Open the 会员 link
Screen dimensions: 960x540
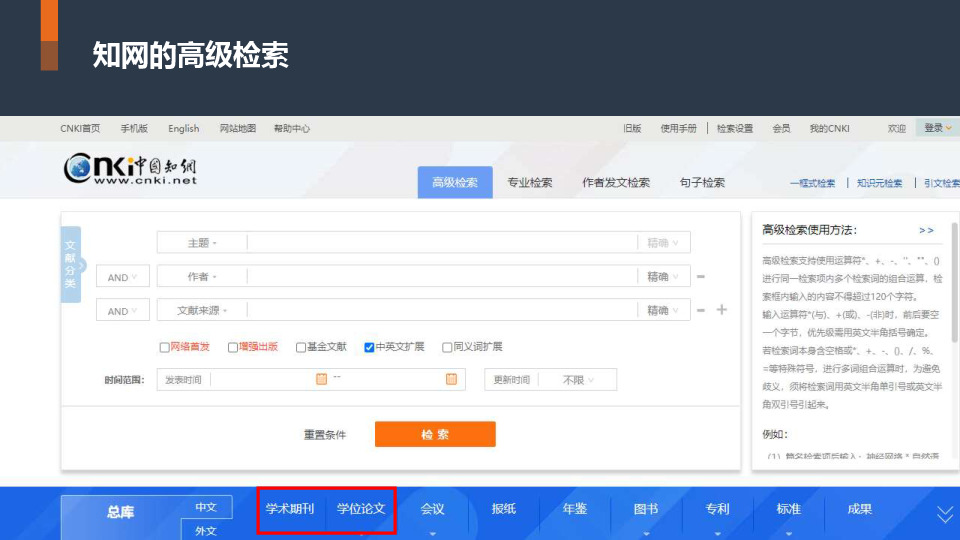point(781,129)
